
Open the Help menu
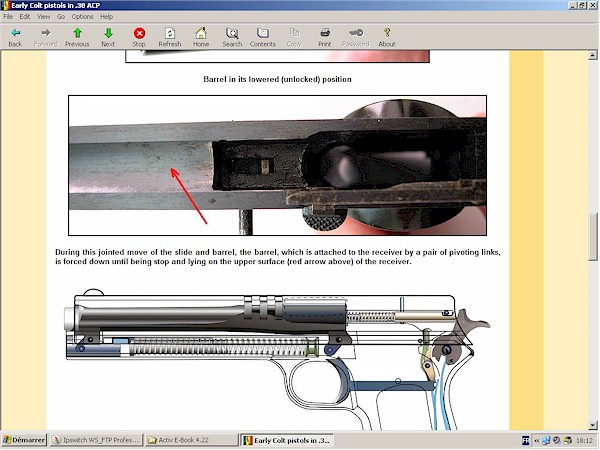tap(106, 16)
